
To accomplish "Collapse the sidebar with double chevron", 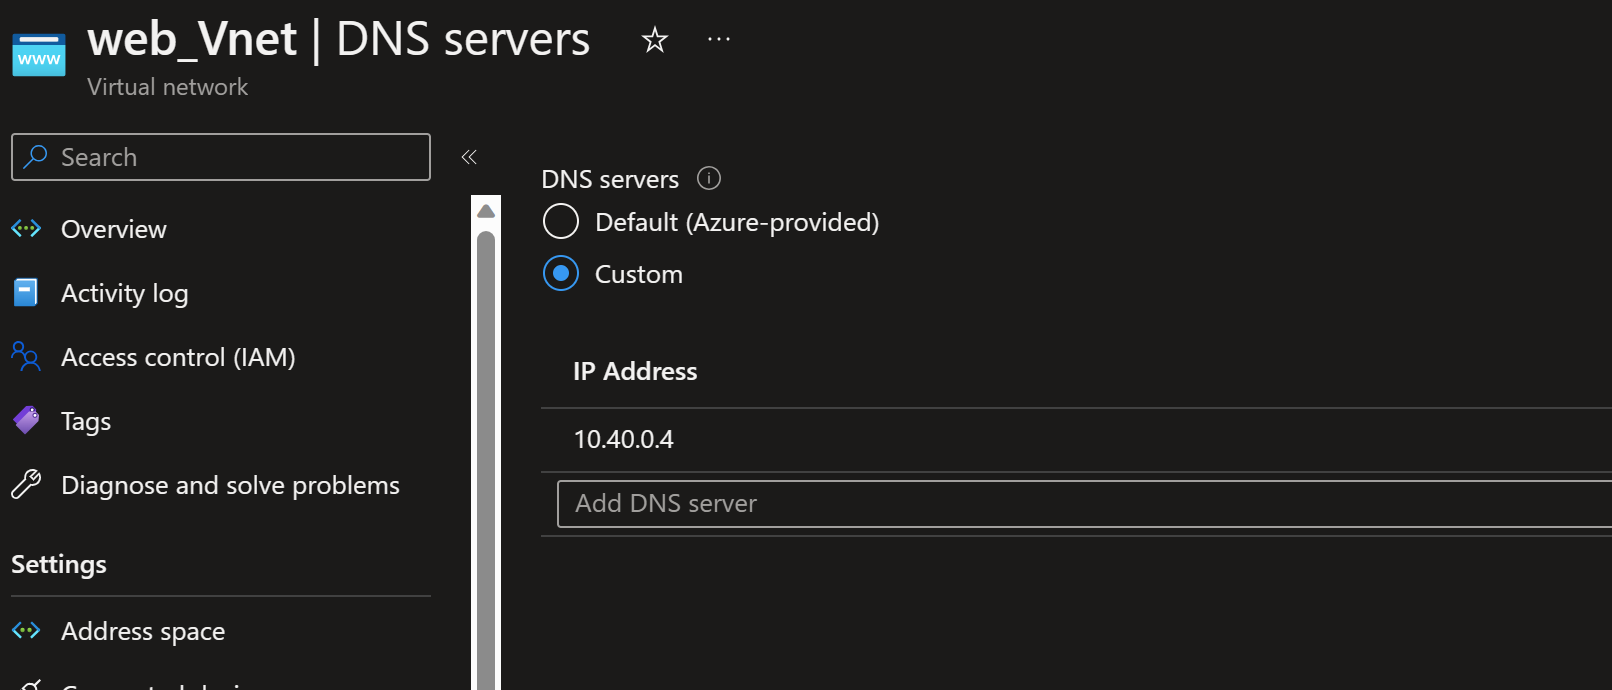I will click(x=469, y=157).
